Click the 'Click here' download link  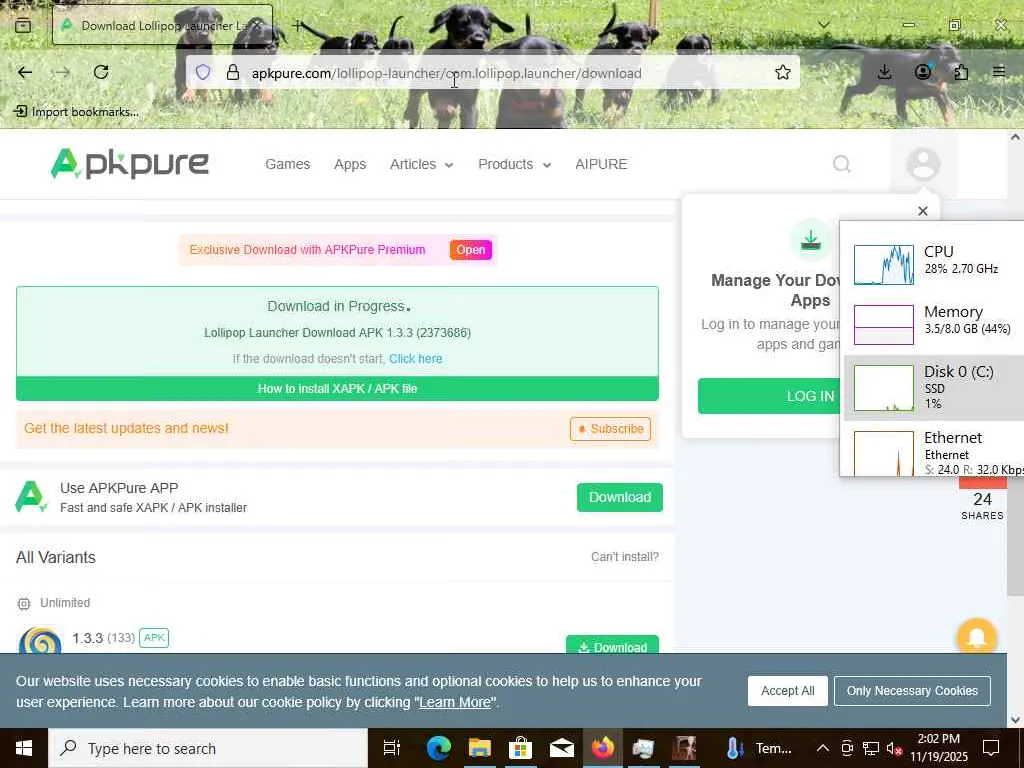[415, 359]
